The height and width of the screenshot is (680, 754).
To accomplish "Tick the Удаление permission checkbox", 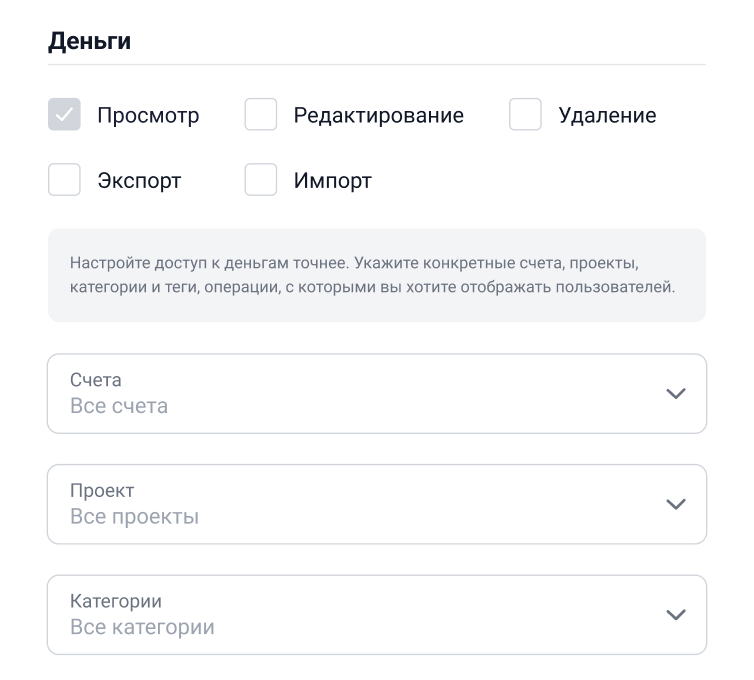I will pos(525,115).
